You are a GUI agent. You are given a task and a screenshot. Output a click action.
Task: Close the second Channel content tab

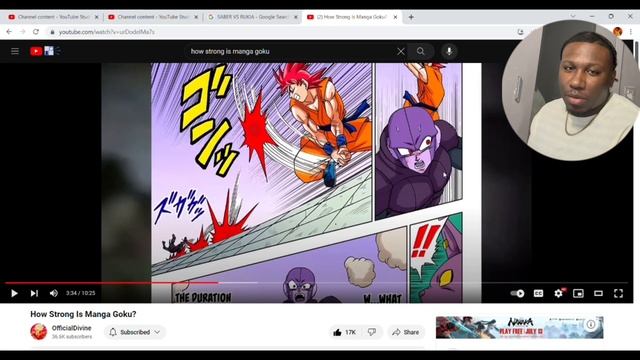point(196,17)
